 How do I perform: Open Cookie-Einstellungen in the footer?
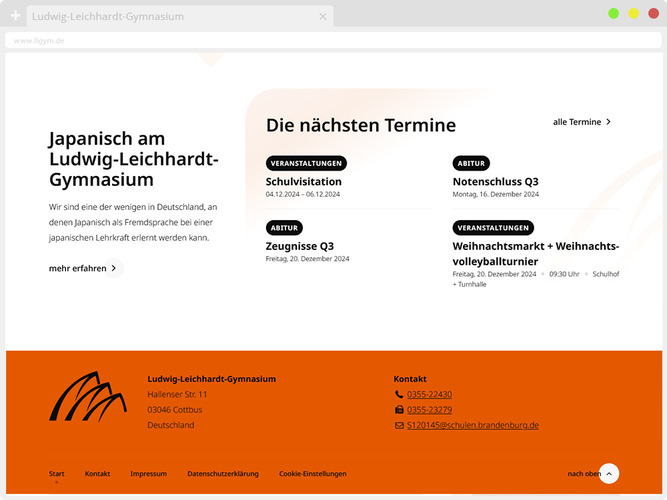[x=312, y=474]
